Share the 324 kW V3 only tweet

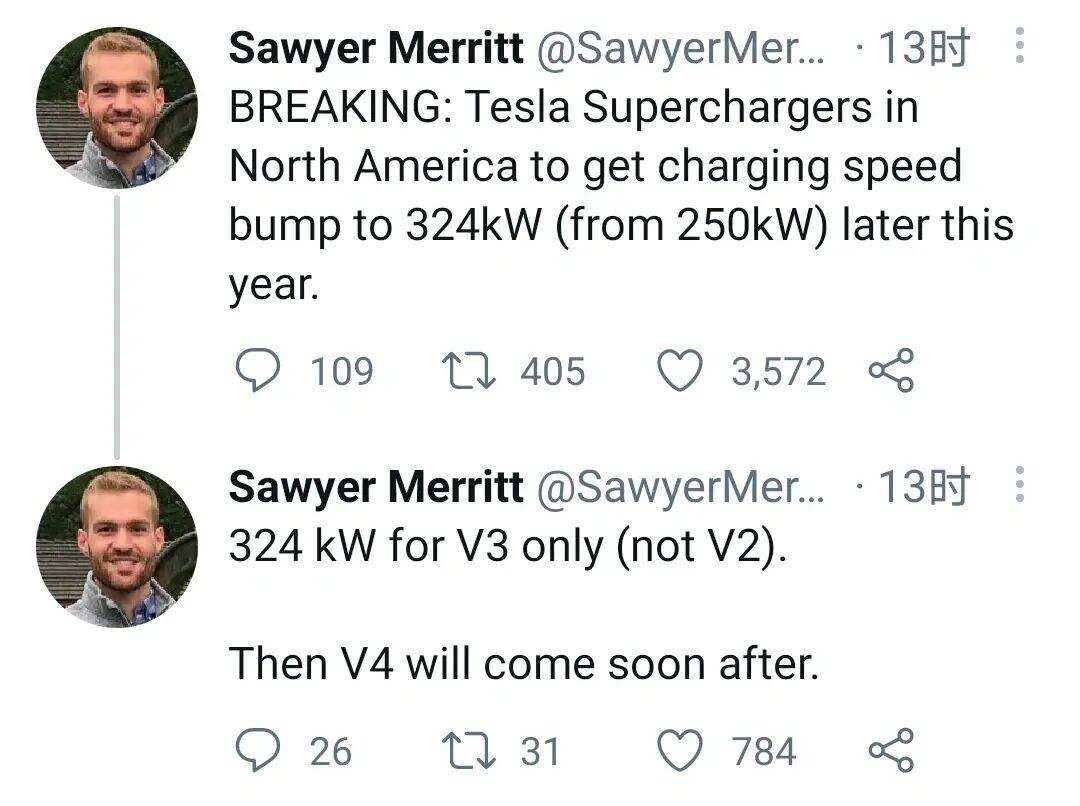coord(890,751)
